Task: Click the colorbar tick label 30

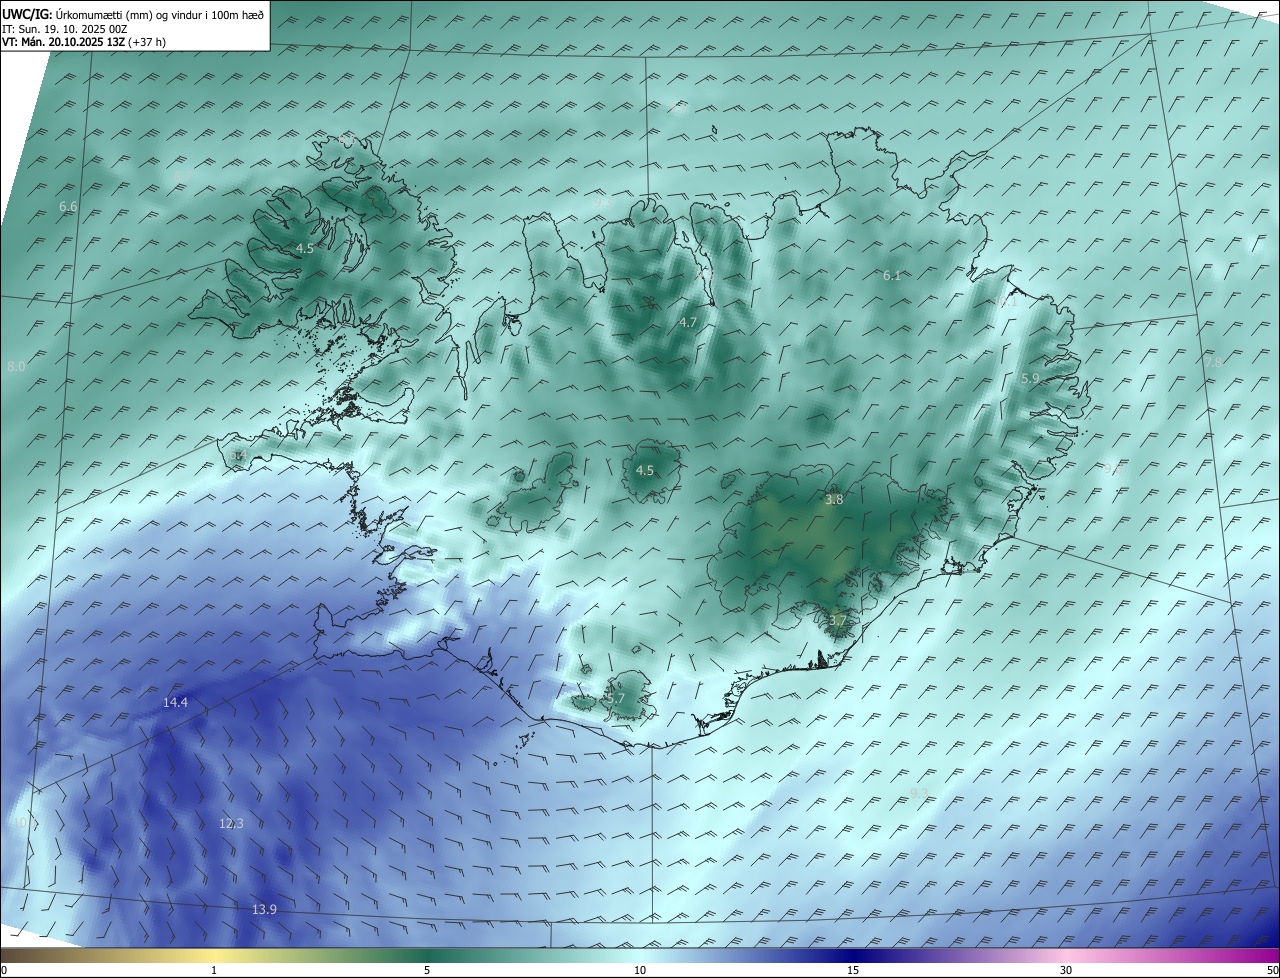Action: [x=1066, y=970]
